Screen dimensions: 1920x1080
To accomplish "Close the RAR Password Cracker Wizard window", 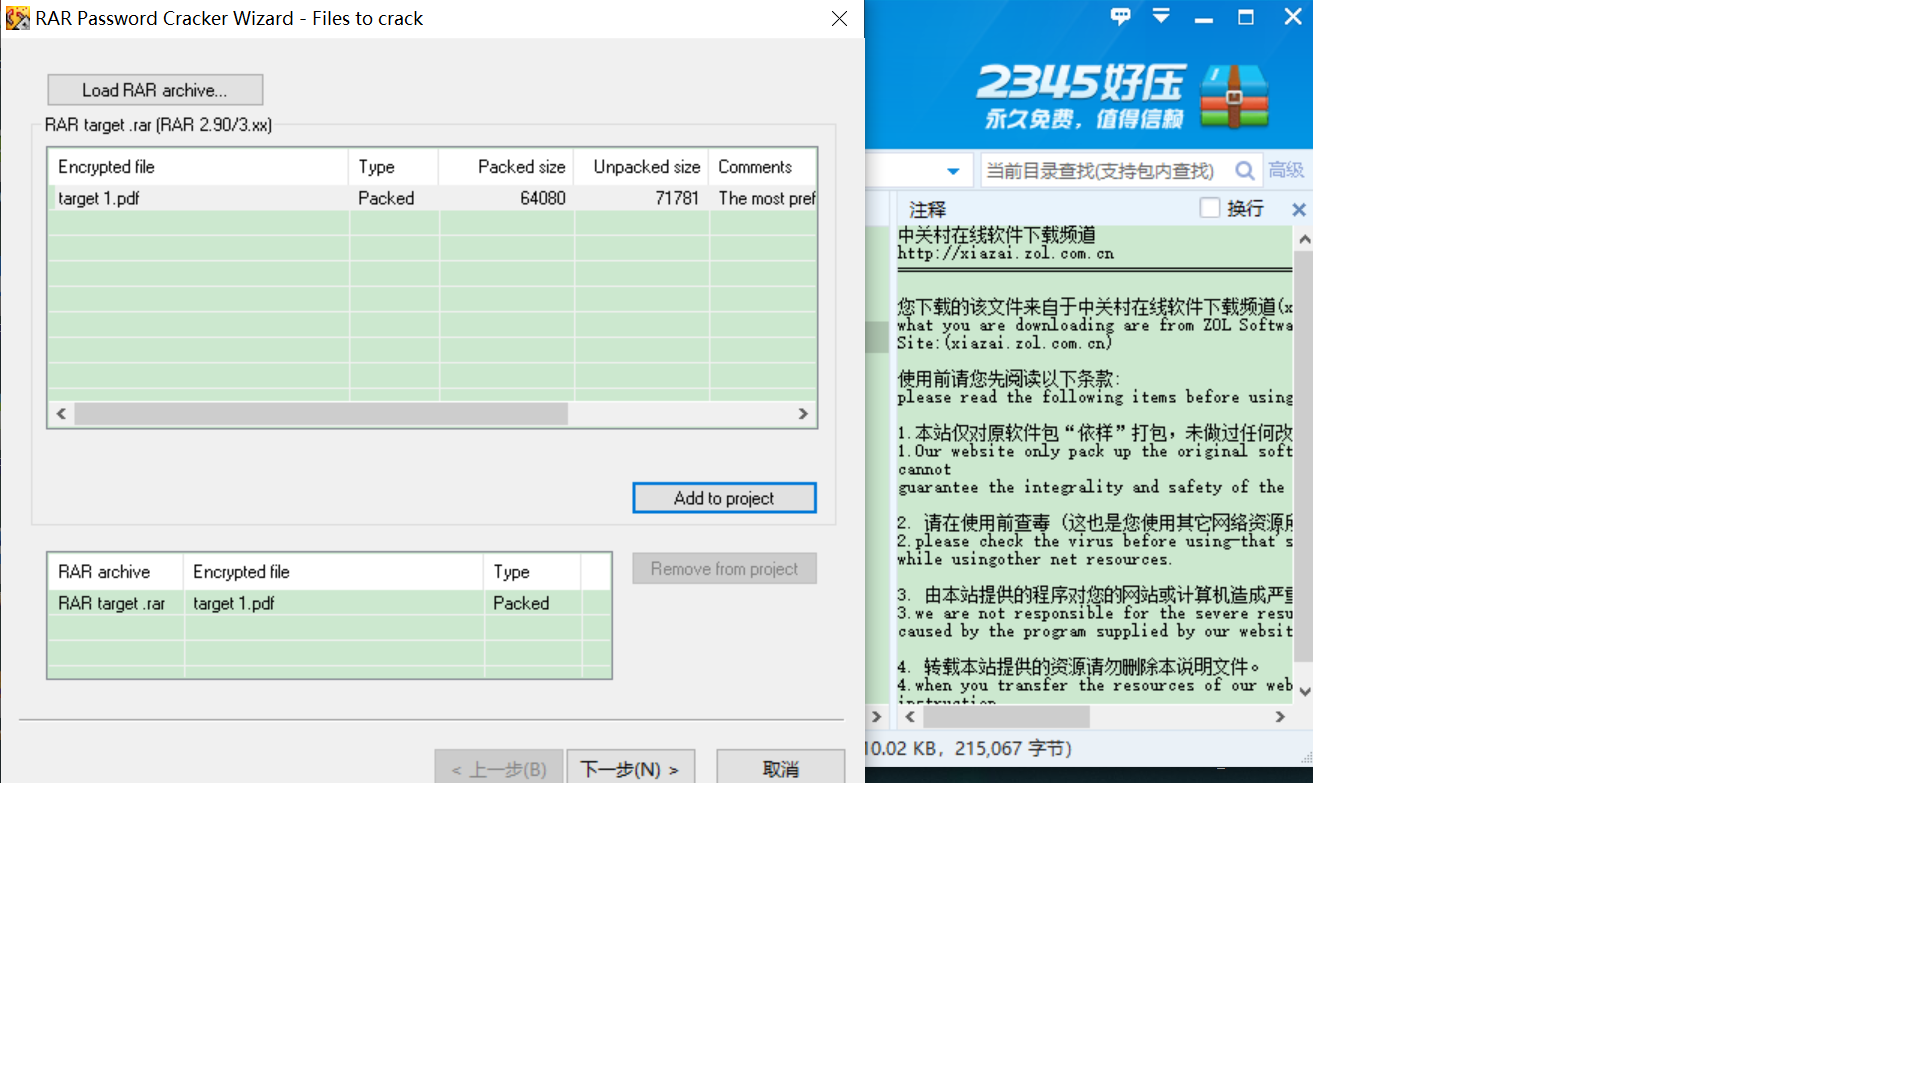I will [839, 18].
